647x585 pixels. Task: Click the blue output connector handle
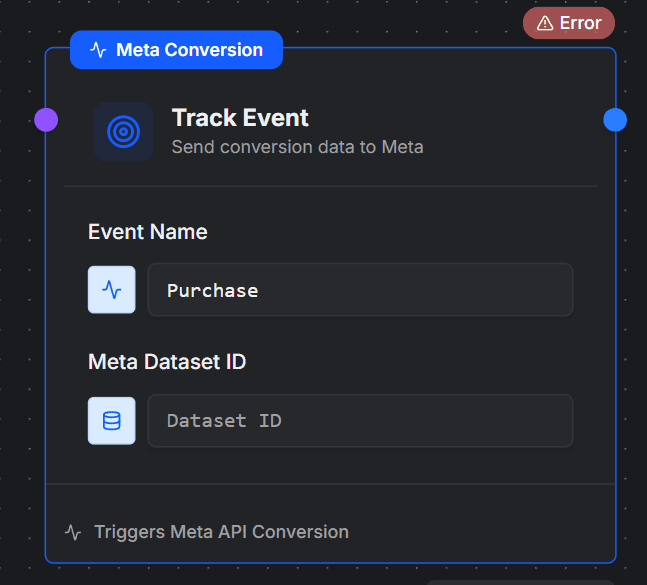615,120
